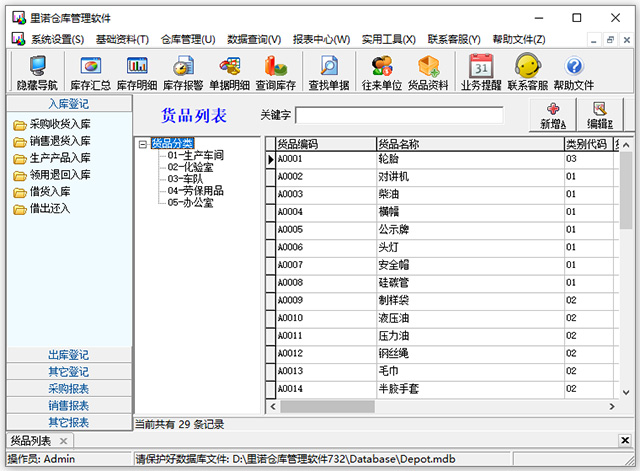
Task: Select the 货品分类 root tree item
Action: [172, 143]
